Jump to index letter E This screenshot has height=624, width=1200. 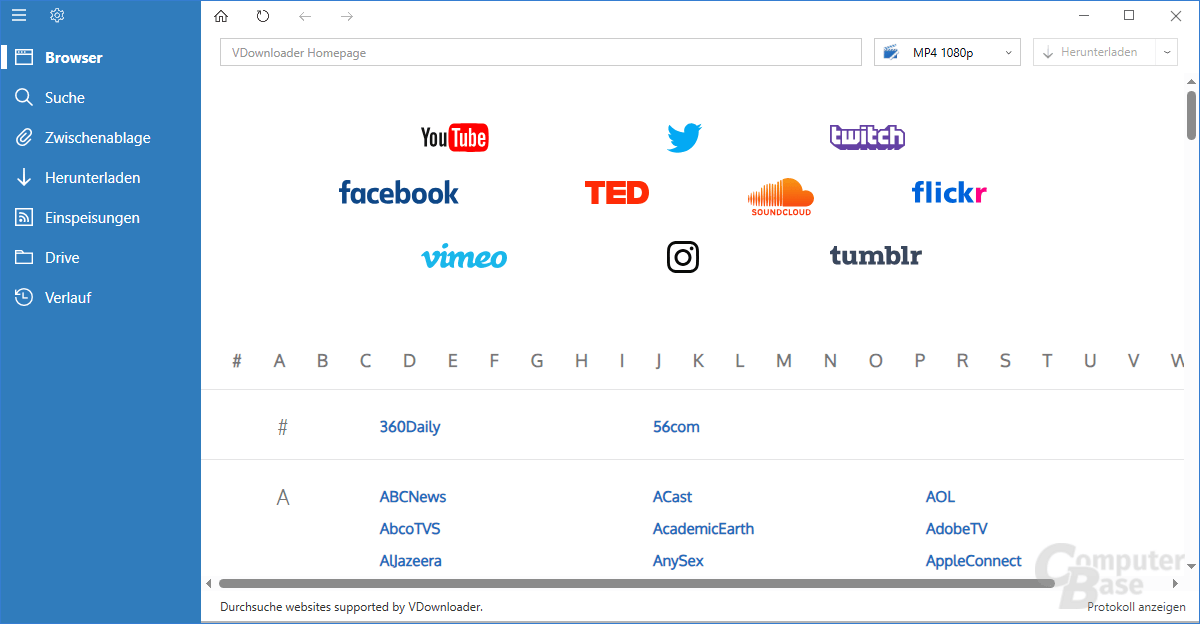pos(453,361)
